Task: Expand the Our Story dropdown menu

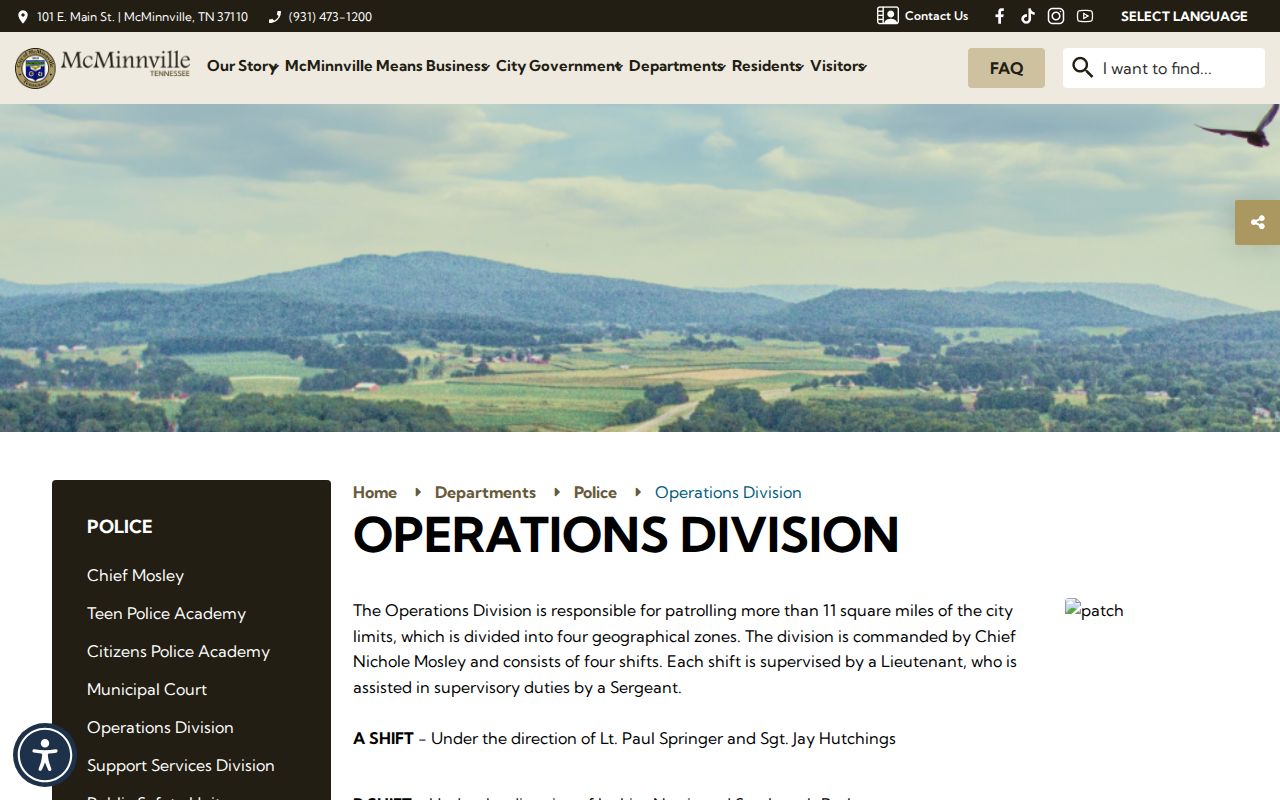Action: 242,66
